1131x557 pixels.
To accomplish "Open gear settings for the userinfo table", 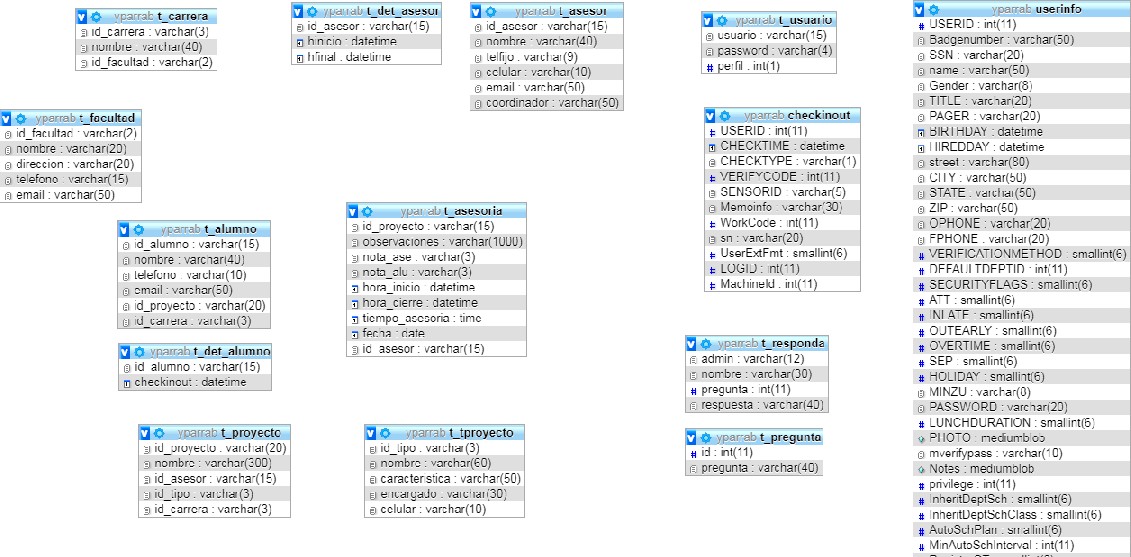I will click(934, 9).
